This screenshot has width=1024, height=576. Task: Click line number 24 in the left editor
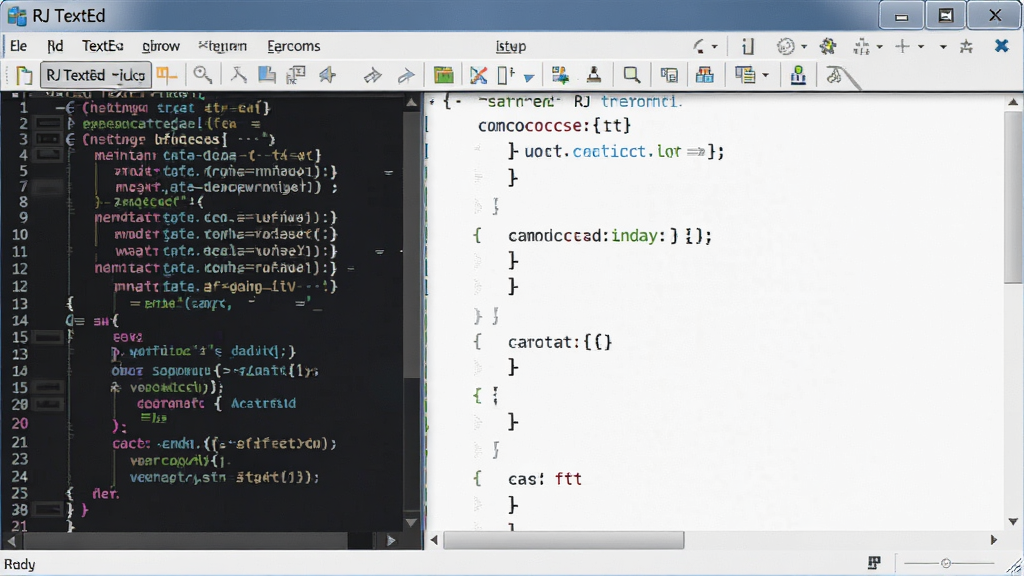tap(20, 476)
